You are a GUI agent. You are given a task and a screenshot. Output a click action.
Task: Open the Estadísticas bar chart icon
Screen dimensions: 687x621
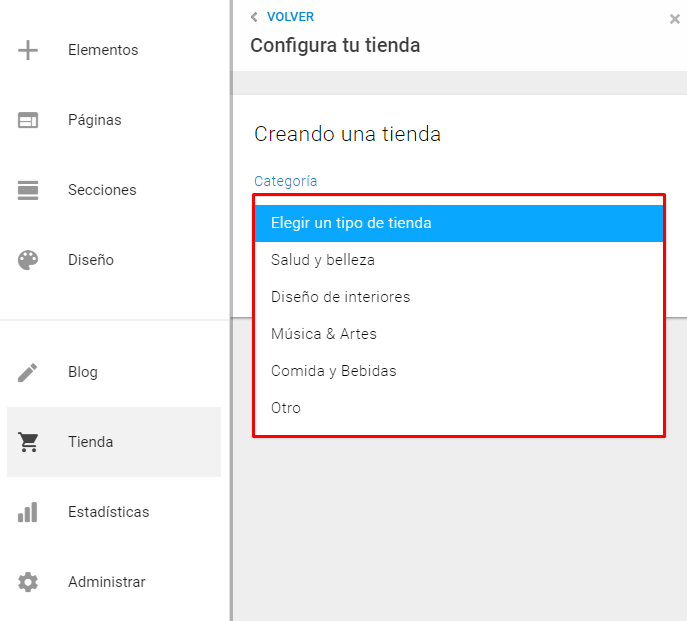click(x=28, y=512)
